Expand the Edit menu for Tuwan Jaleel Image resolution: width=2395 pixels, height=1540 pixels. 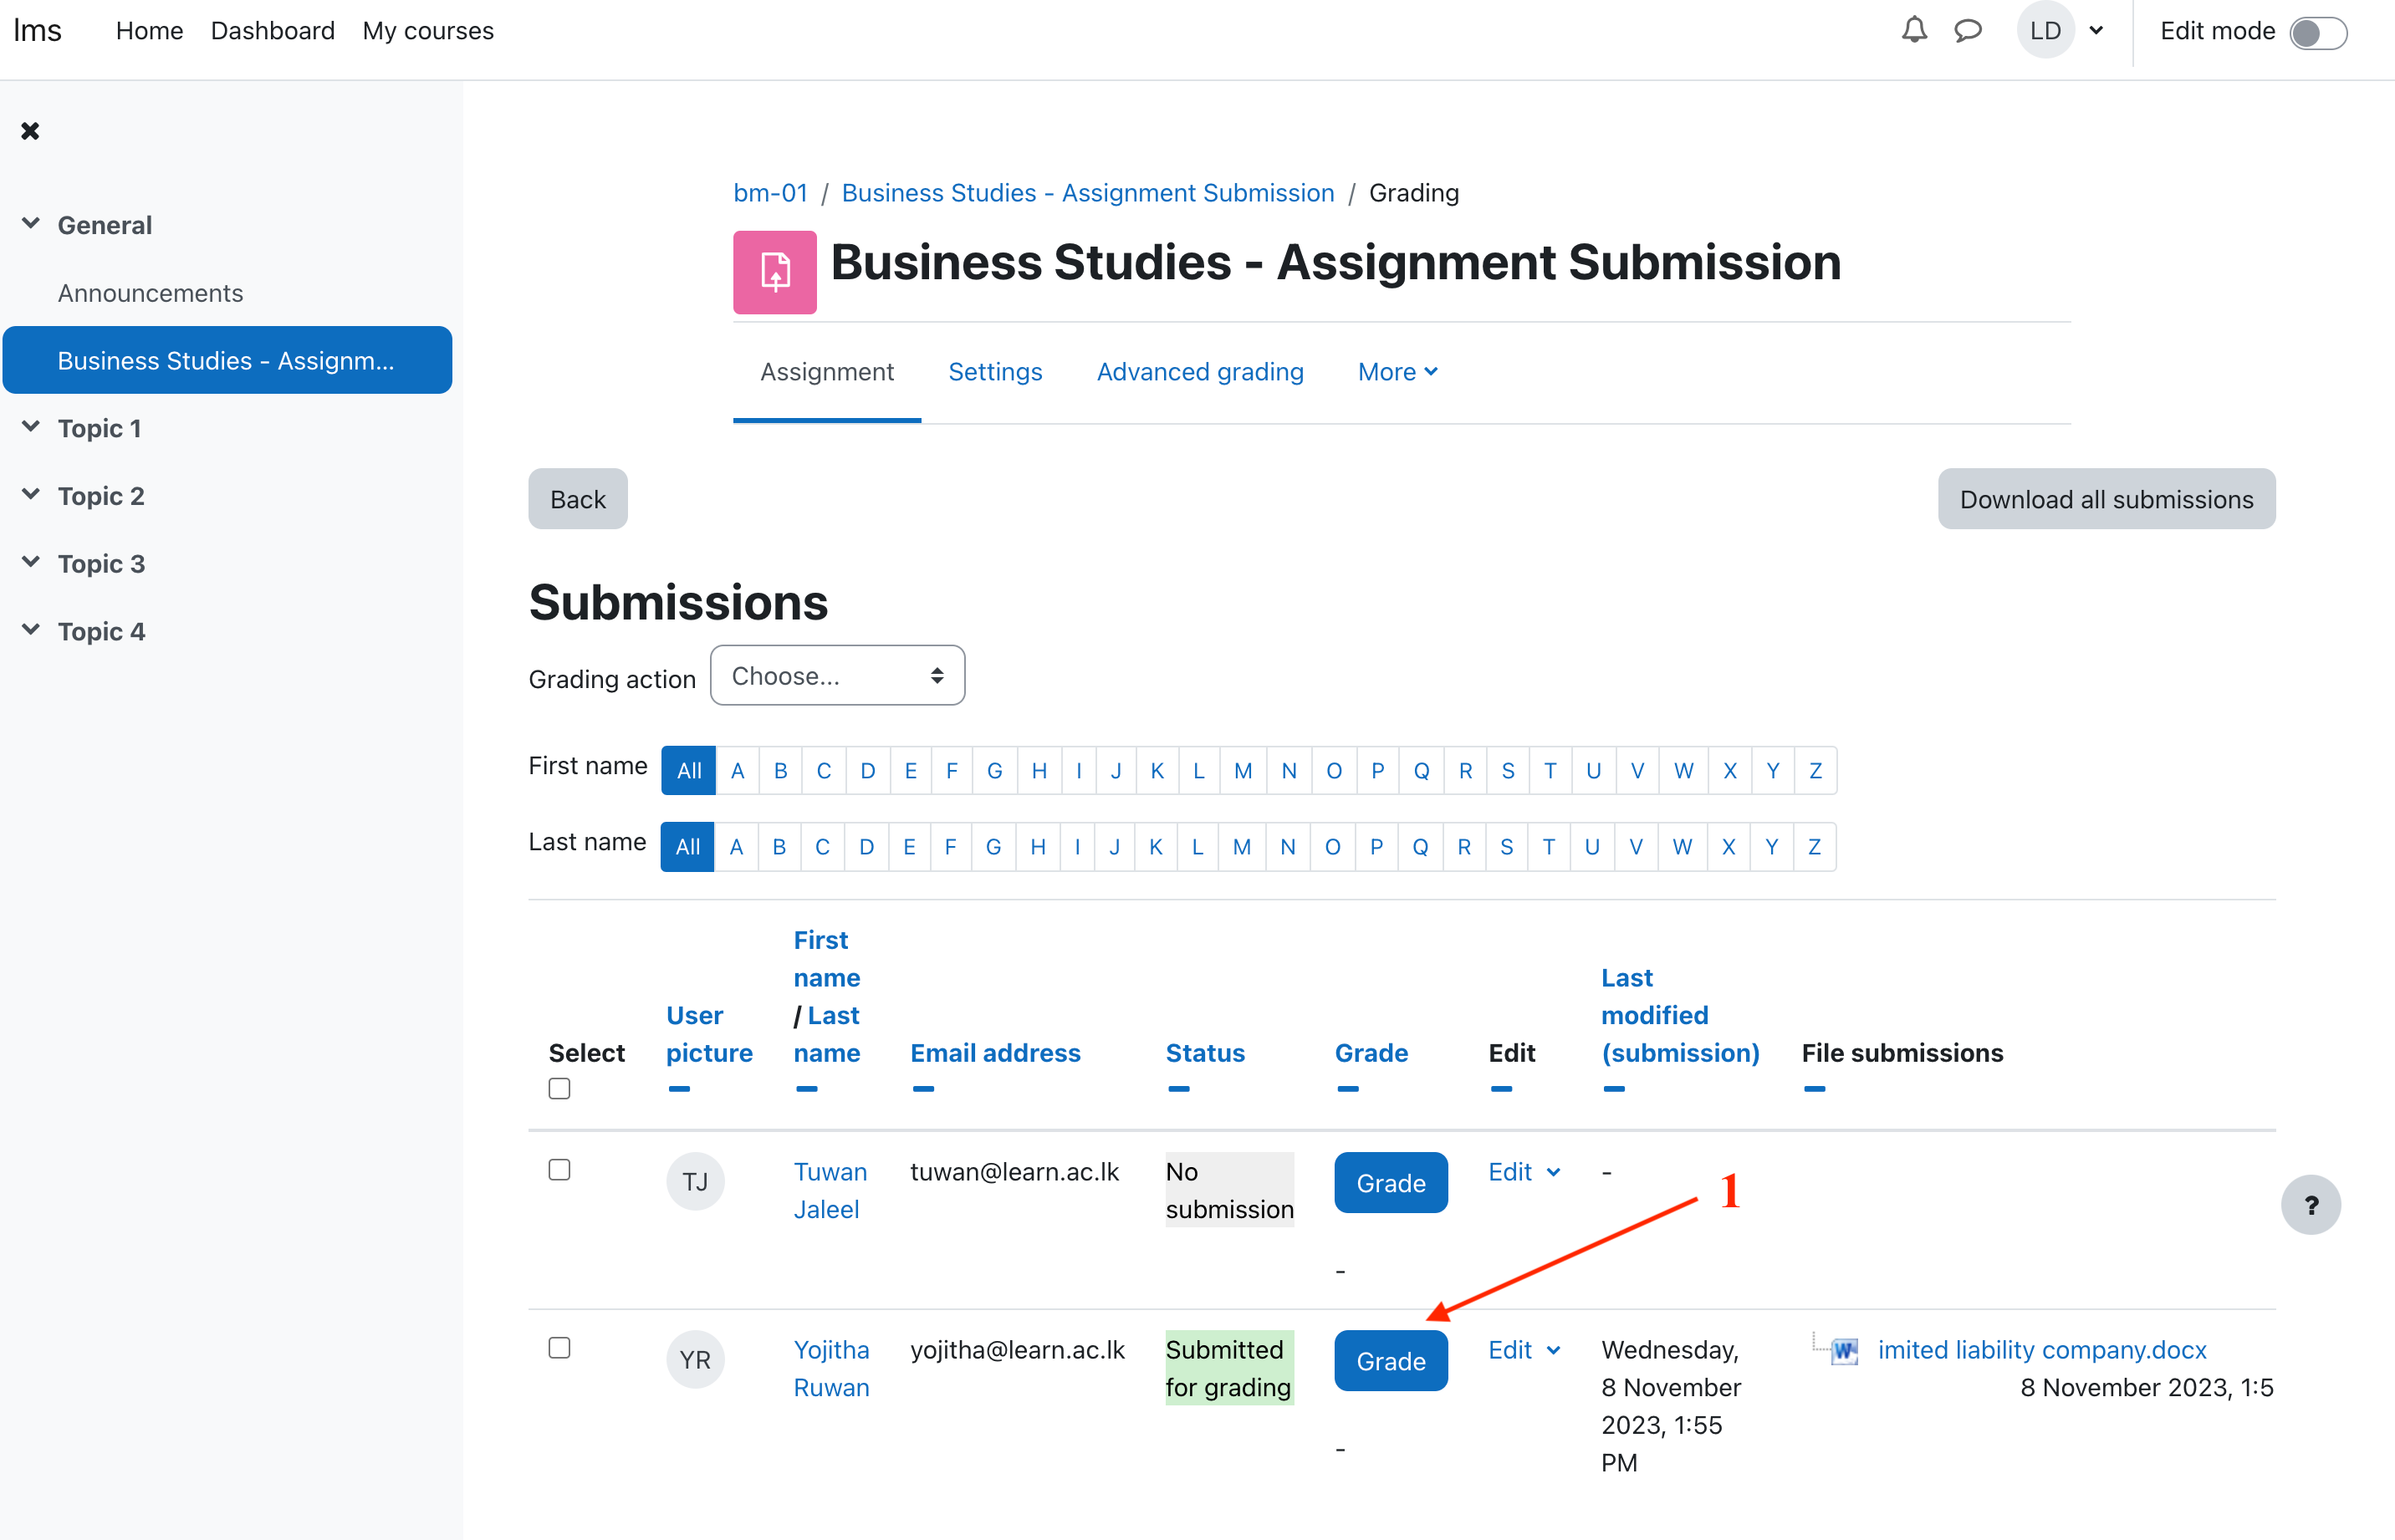tap(1523, 1172)
